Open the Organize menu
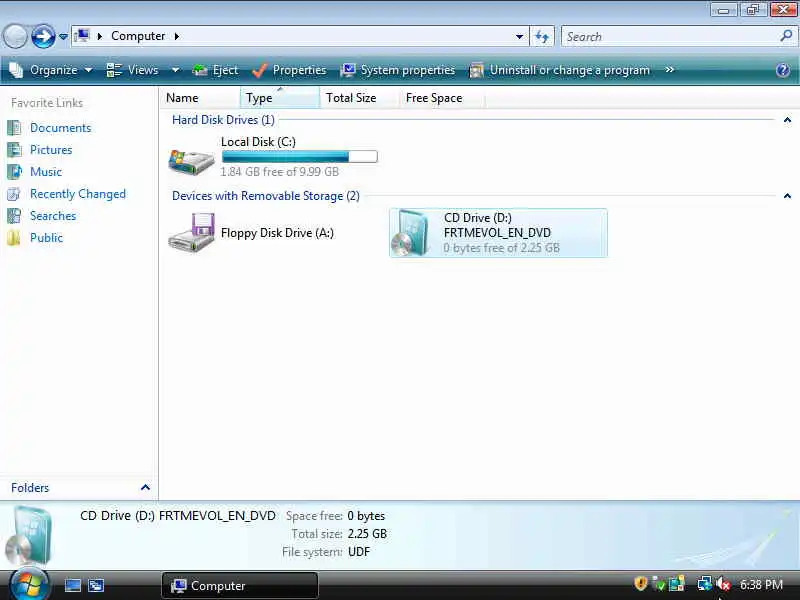The image size is (800, 600). [x=51, y=70]
